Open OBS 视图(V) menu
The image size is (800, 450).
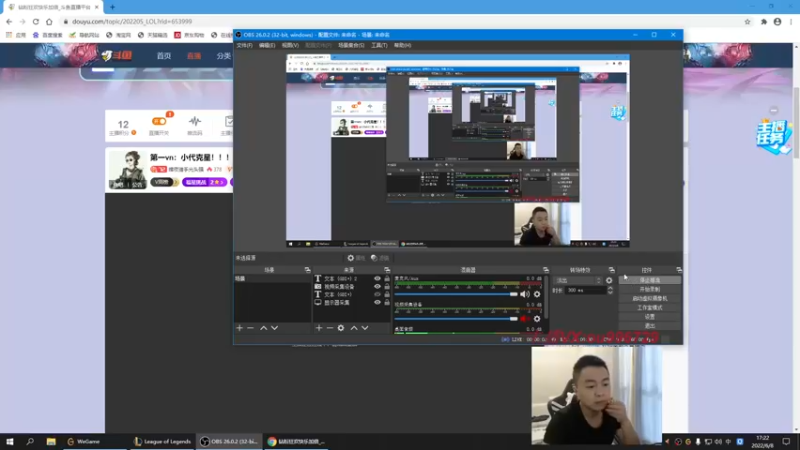(x=290, y=45)
